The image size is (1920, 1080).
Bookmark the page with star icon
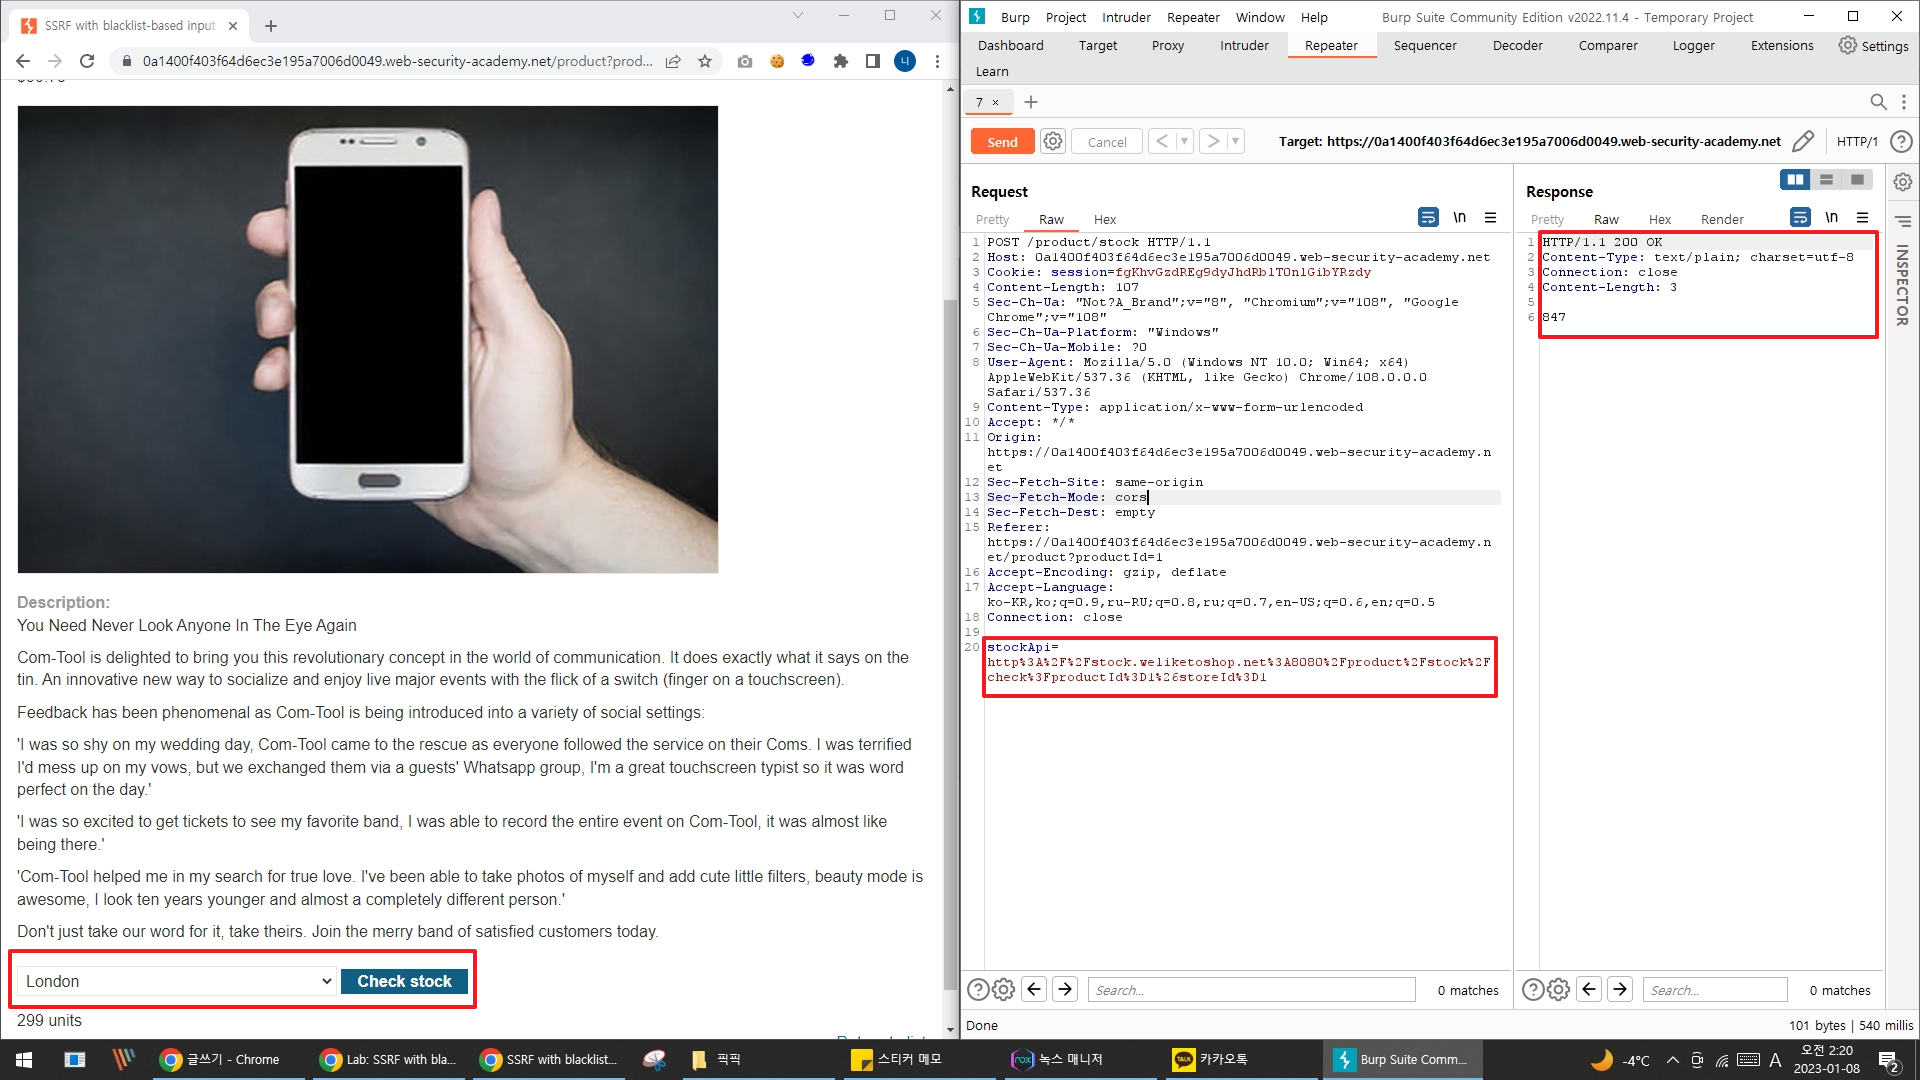[705, 61]
